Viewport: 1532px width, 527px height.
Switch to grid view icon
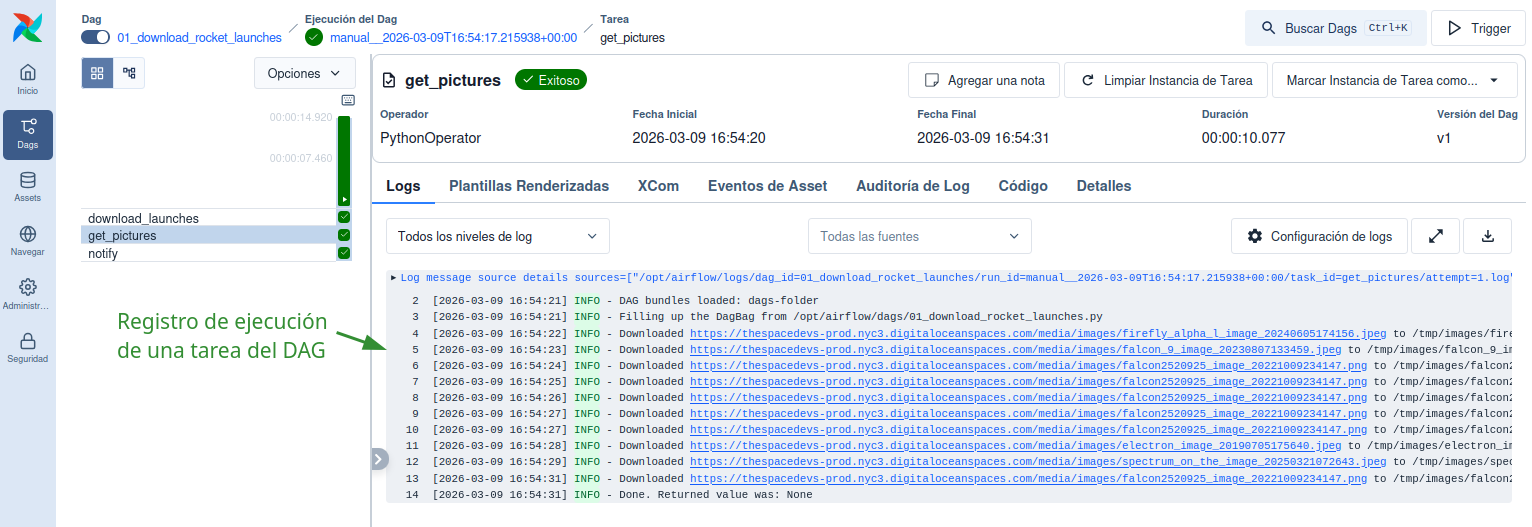(97, 73)
